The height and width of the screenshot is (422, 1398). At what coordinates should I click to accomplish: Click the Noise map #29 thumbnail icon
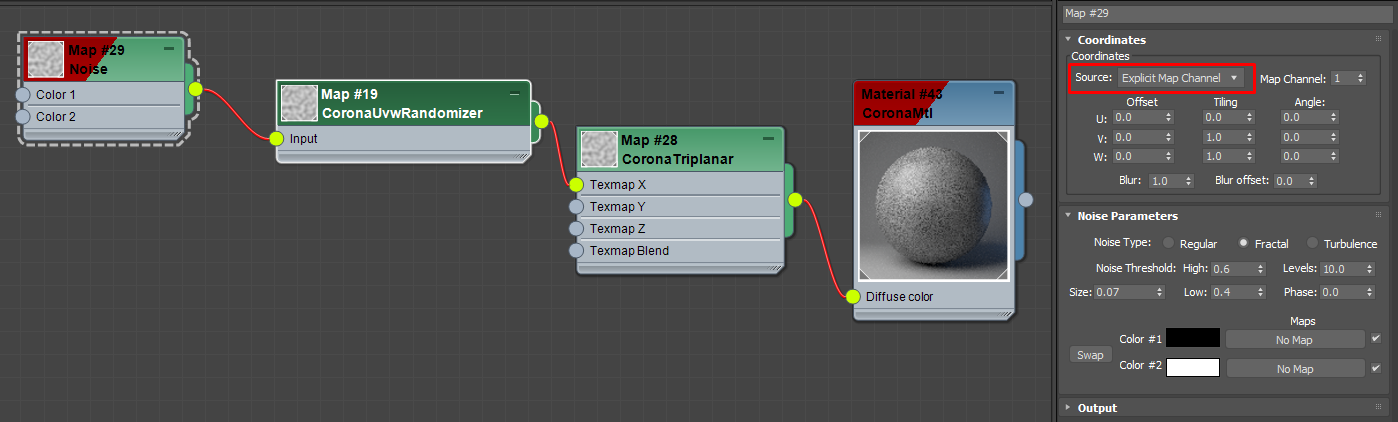coord(45,60)
